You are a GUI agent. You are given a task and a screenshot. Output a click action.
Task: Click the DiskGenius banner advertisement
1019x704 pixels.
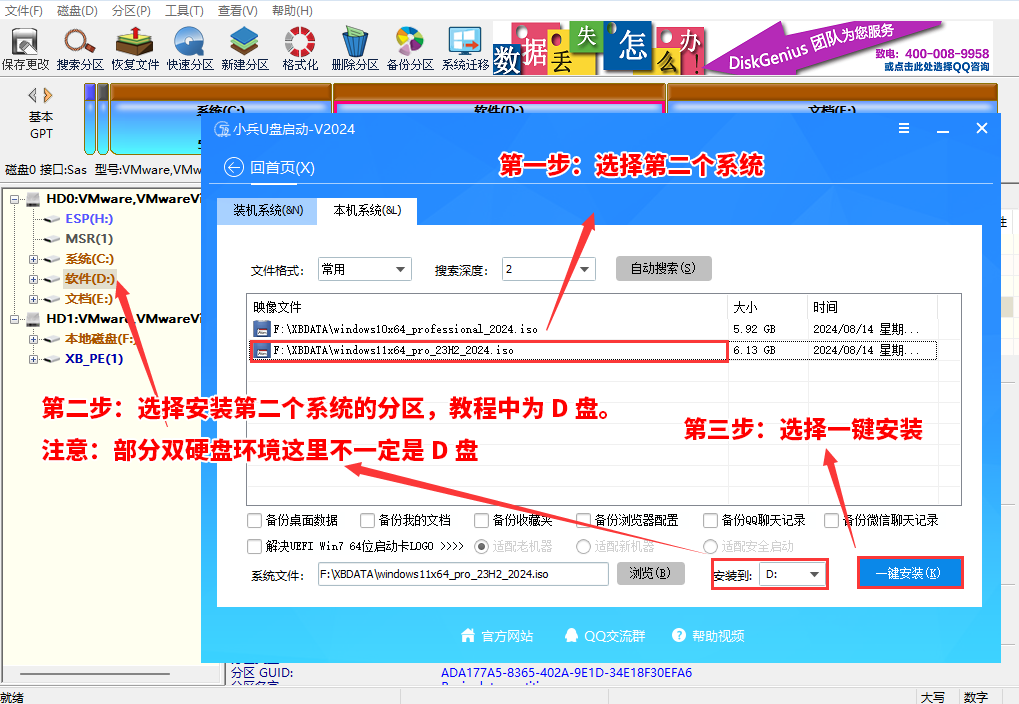pos(743,47)
